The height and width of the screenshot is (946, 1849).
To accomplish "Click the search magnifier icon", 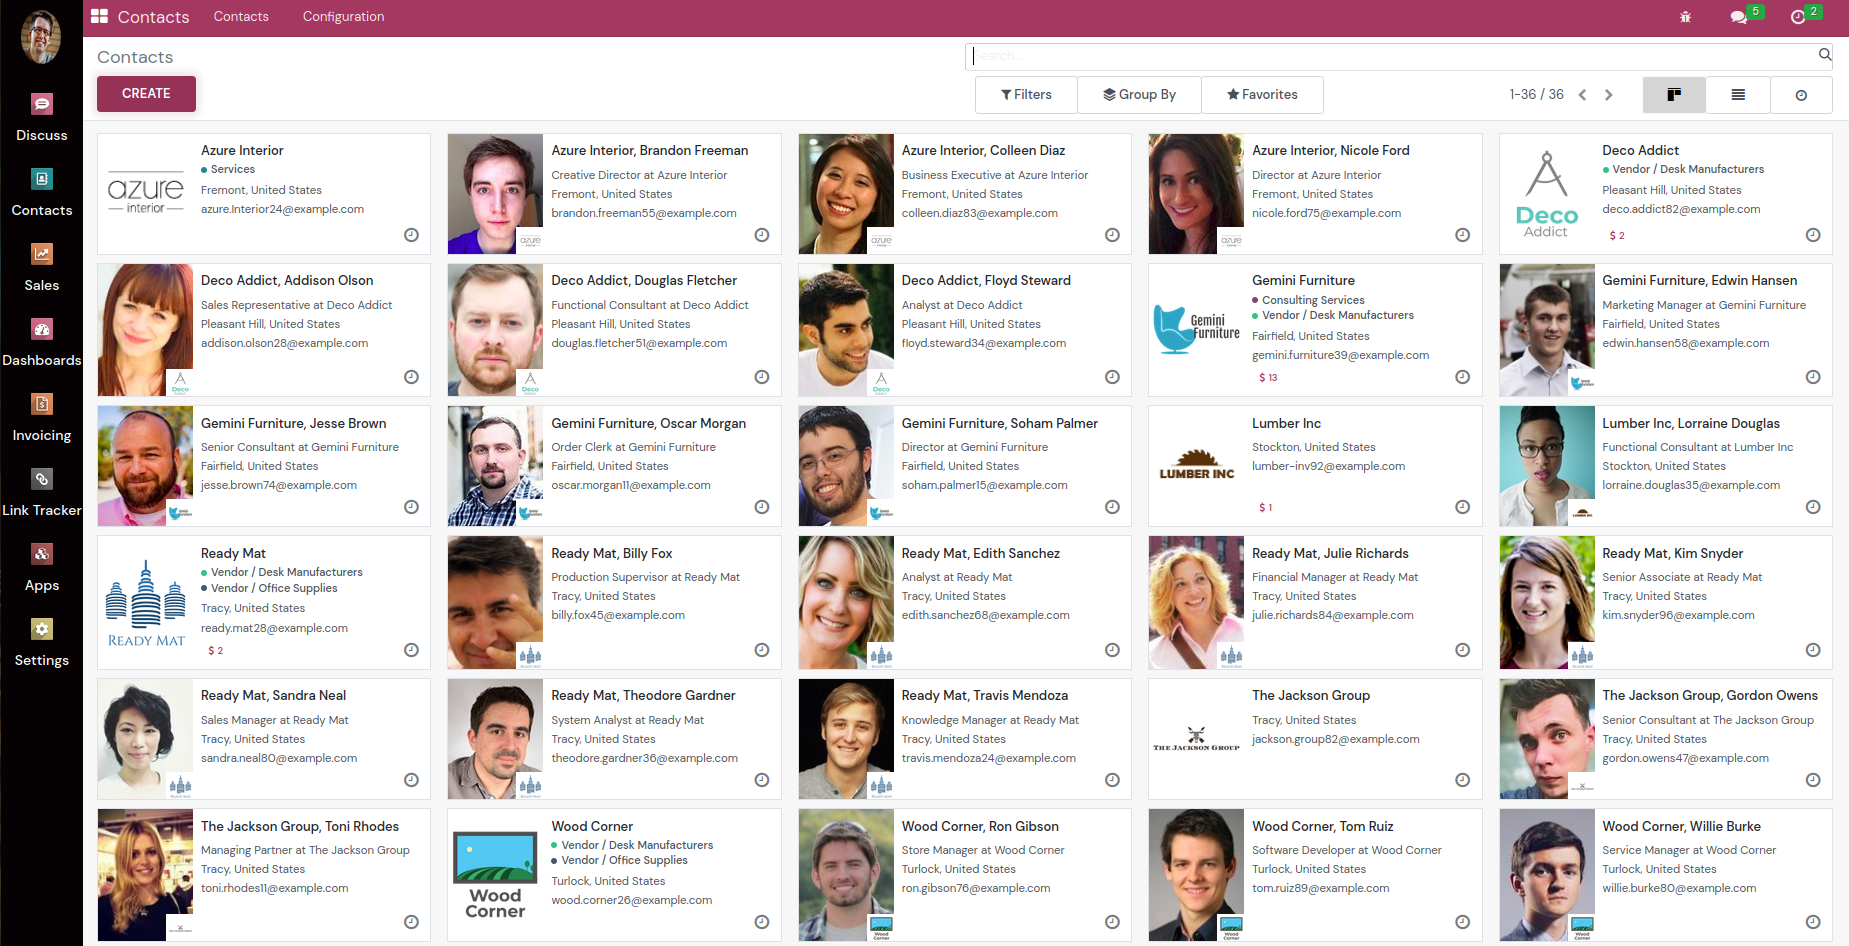I will pyautogui.click(x=1824, y=55).
